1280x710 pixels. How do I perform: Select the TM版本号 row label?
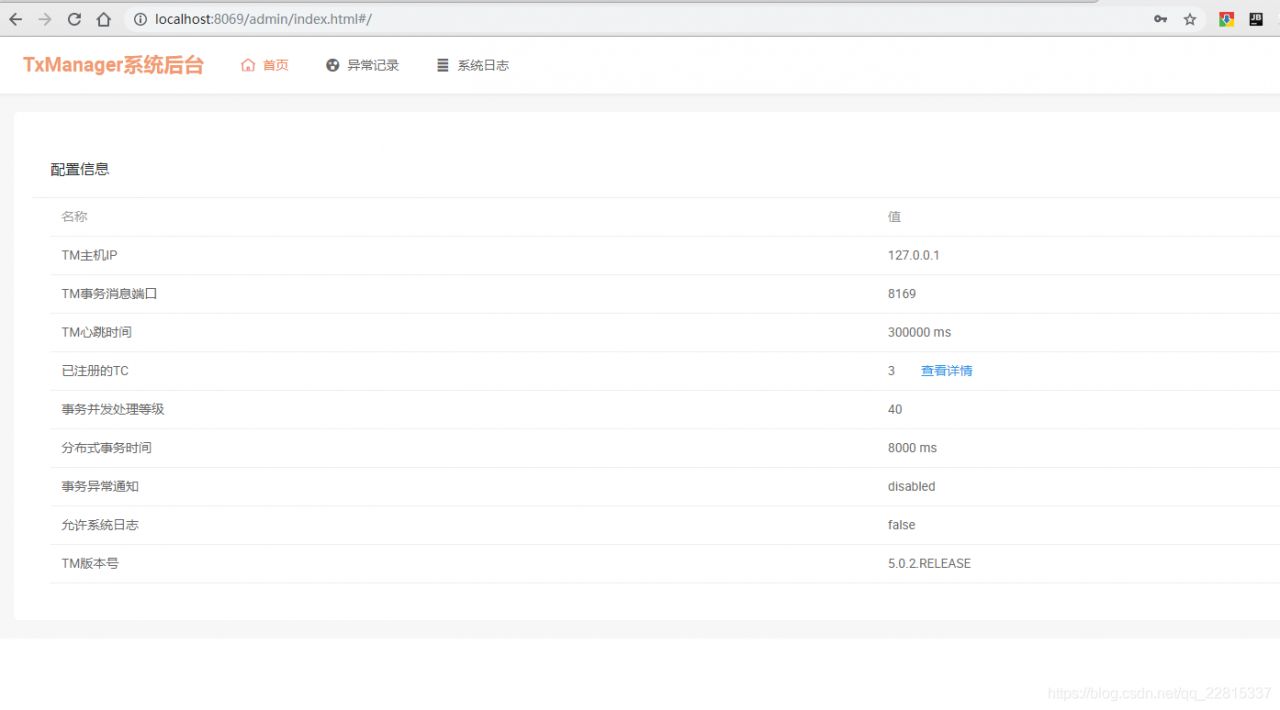[x=90, y=563]
